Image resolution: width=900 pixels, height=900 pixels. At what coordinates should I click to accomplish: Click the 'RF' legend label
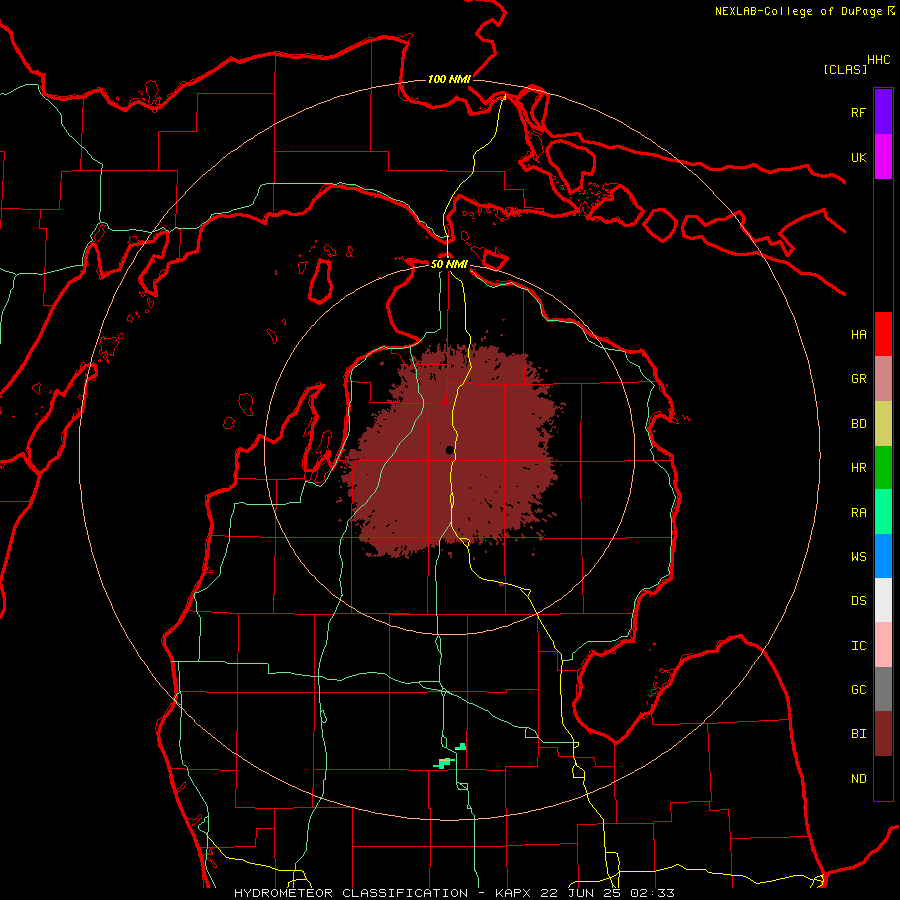point(859,112)
